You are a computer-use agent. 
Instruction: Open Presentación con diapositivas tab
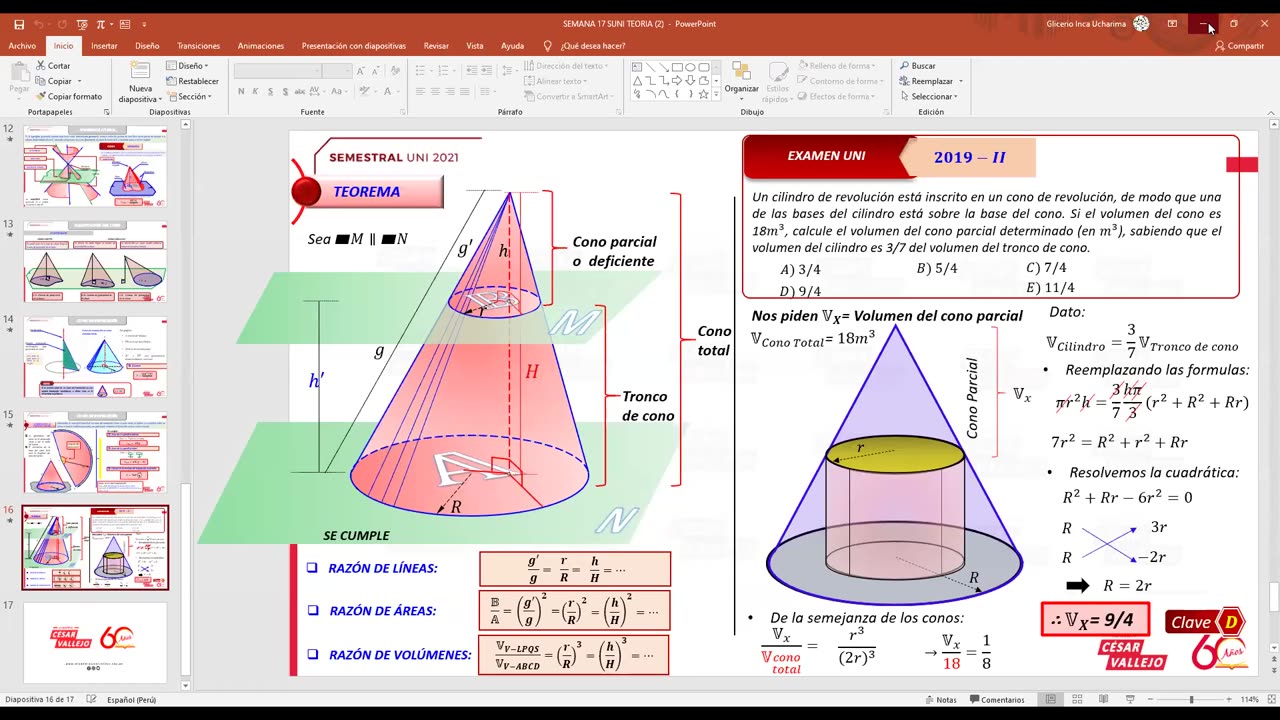click(x=354, y=46)
